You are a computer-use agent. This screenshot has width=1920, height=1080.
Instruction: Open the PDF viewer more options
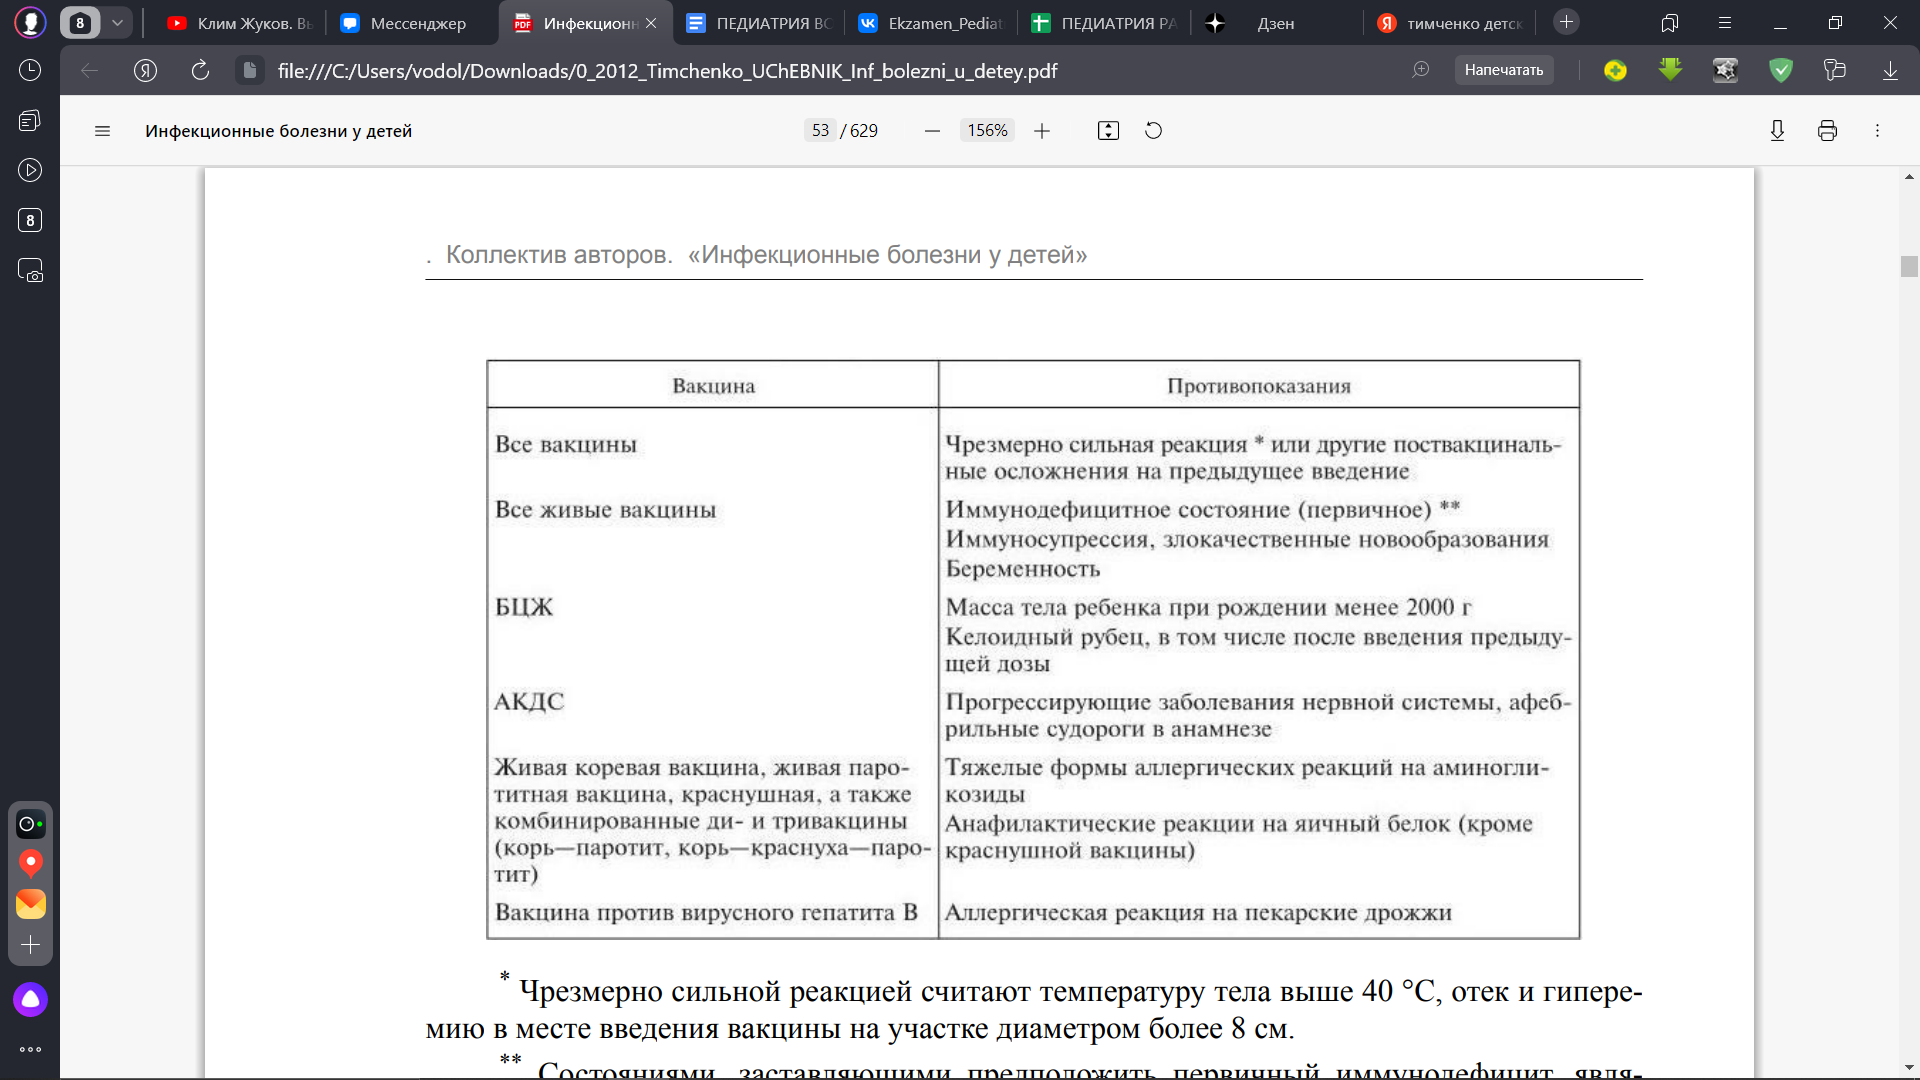(1877, 131)
